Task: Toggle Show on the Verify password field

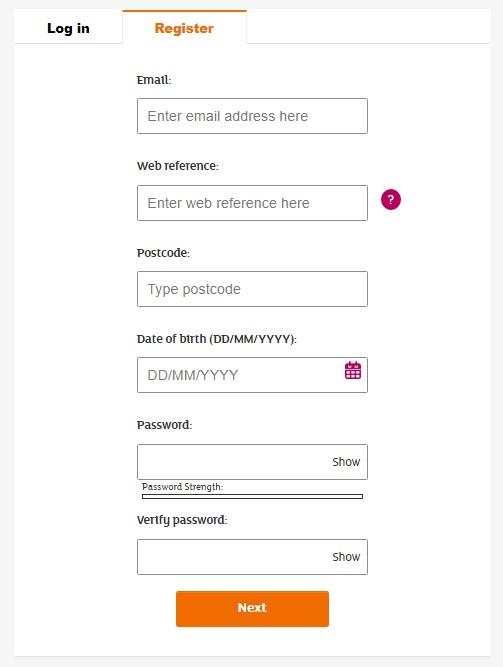Action: coord(346,557)
